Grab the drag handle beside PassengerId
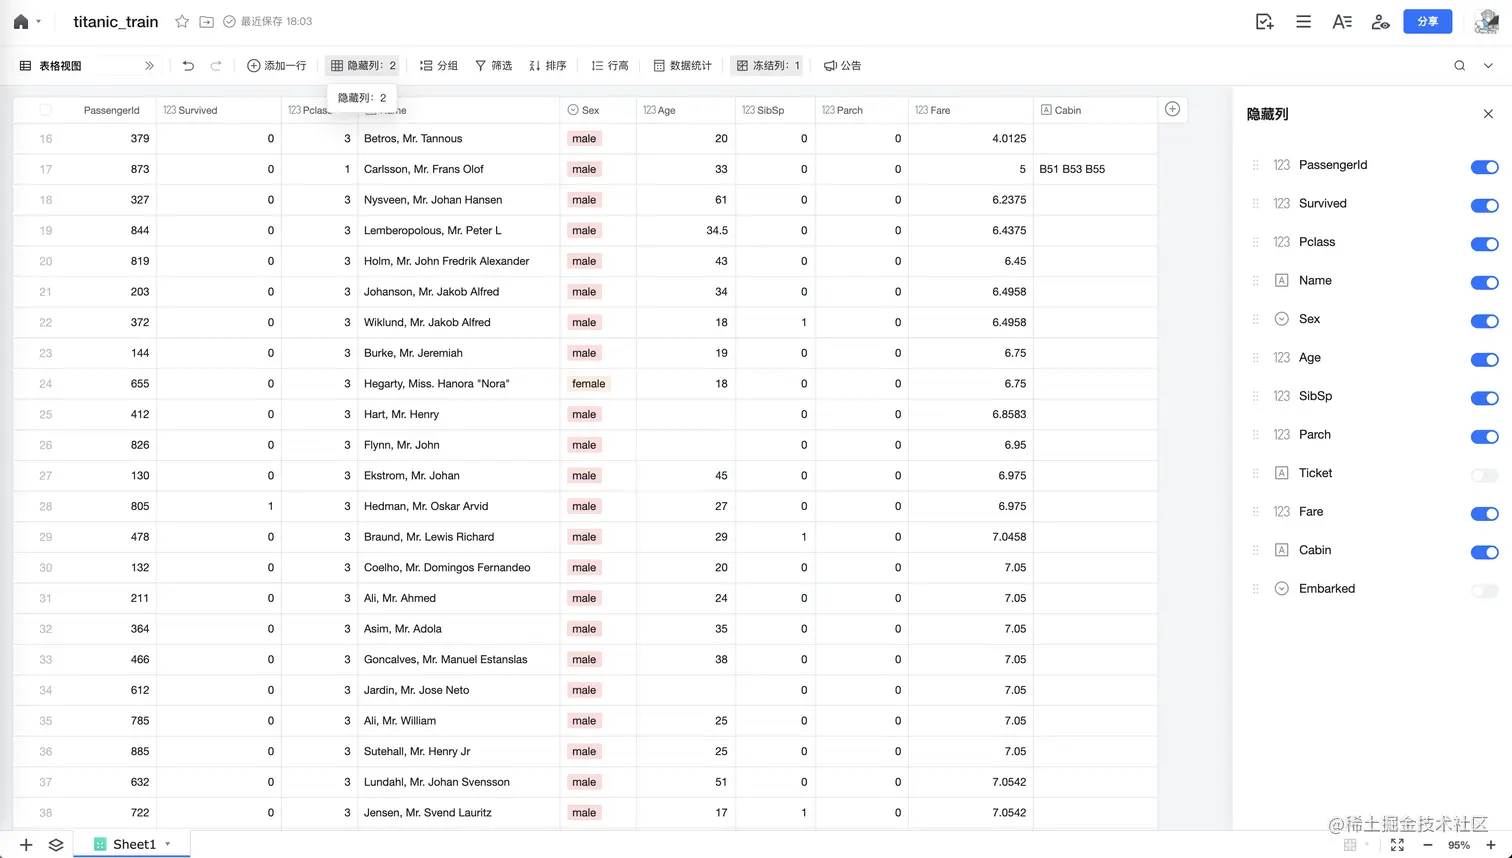The image size is (1512, 858). 1256,165
